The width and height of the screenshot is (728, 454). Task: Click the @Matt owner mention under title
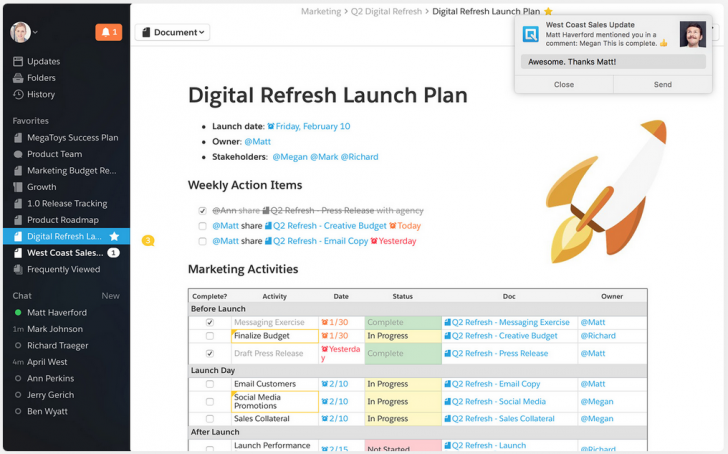click(258, 142)
